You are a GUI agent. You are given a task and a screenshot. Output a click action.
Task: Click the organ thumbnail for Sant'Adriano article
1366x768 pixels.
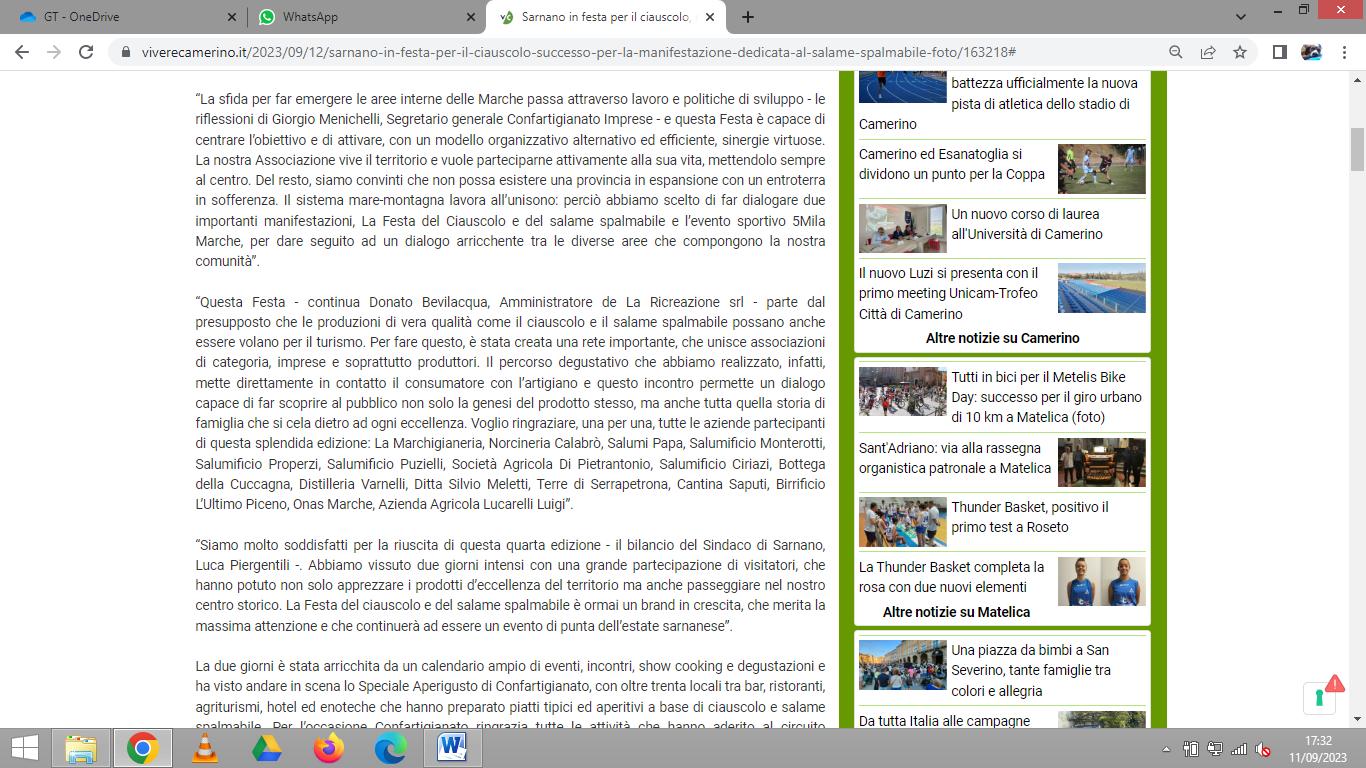pyautogui.click(x=1102, y=462)
